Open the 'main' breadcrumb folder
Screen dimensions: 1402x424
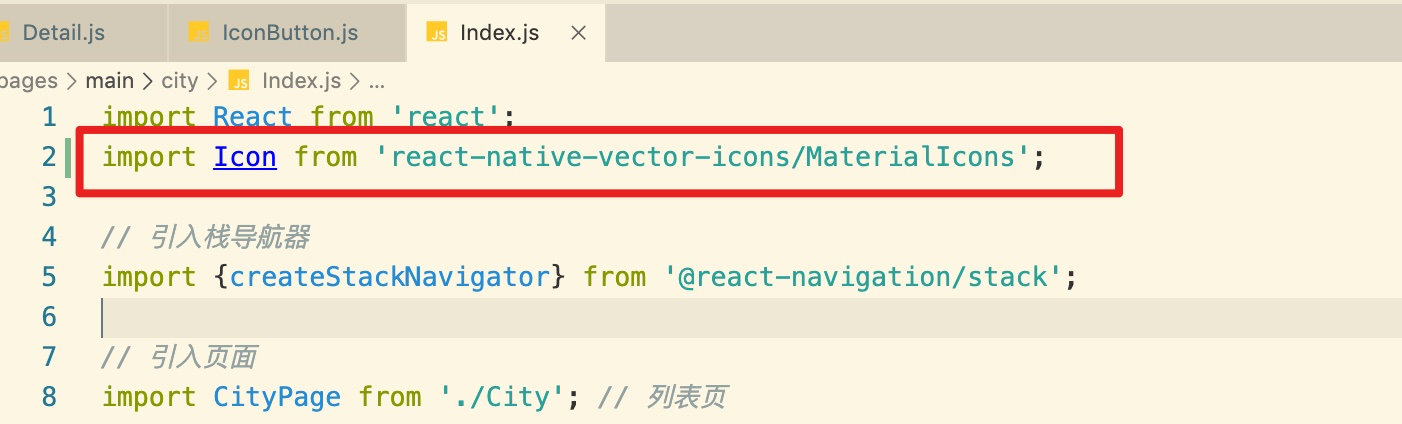(109, 81)
